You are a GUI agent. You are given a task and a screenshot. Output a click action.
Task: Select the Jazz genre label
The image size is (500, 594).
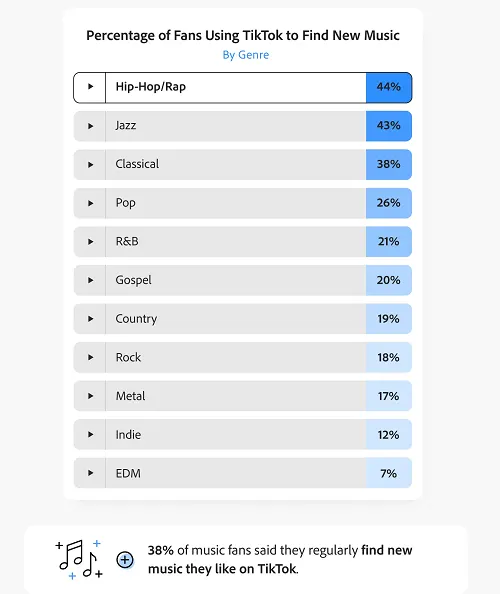[x=126, y=125]
